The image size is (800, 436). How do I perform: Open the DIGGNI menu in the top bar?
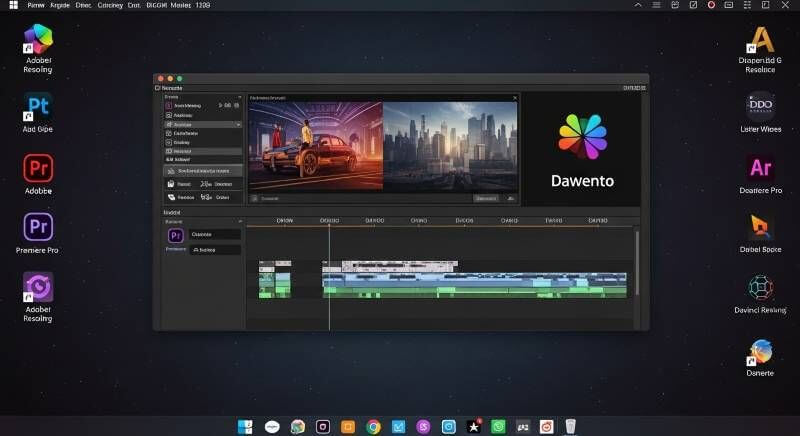coord(157,5)
